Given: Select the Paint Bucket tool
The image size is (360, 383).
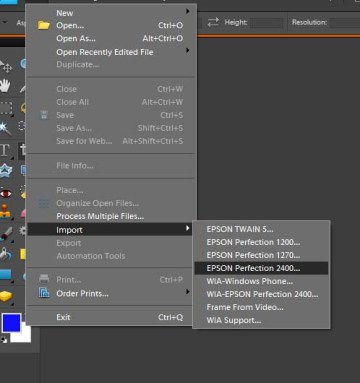Looking at the screenshot, I should pyautogui.click(x=5, y=255).
